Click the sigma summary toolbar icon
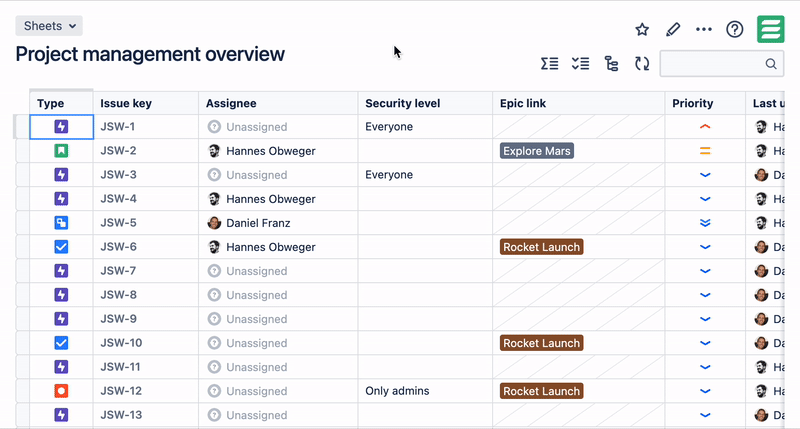Image resolution: width=800 pixels, height=429 pixels. pos(549,64)
